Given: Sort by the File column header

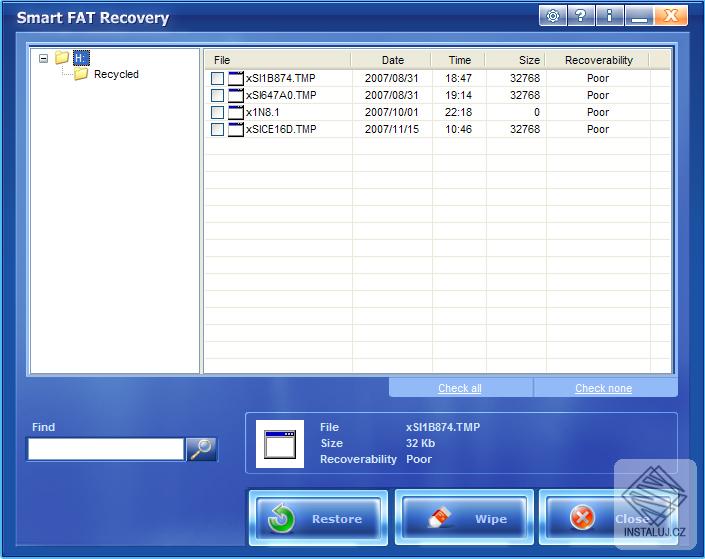Looking at the screenshot, I should (278, 60).
